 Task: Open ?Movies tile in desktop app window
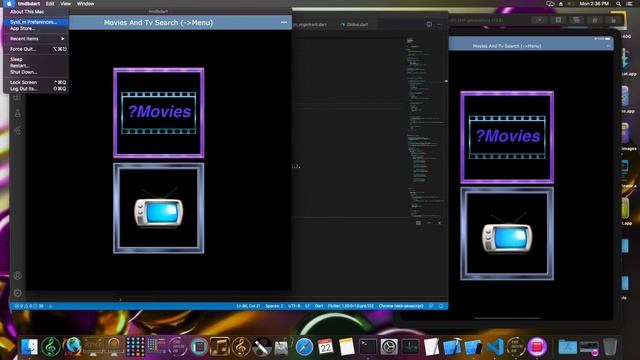tap(159, 113)
